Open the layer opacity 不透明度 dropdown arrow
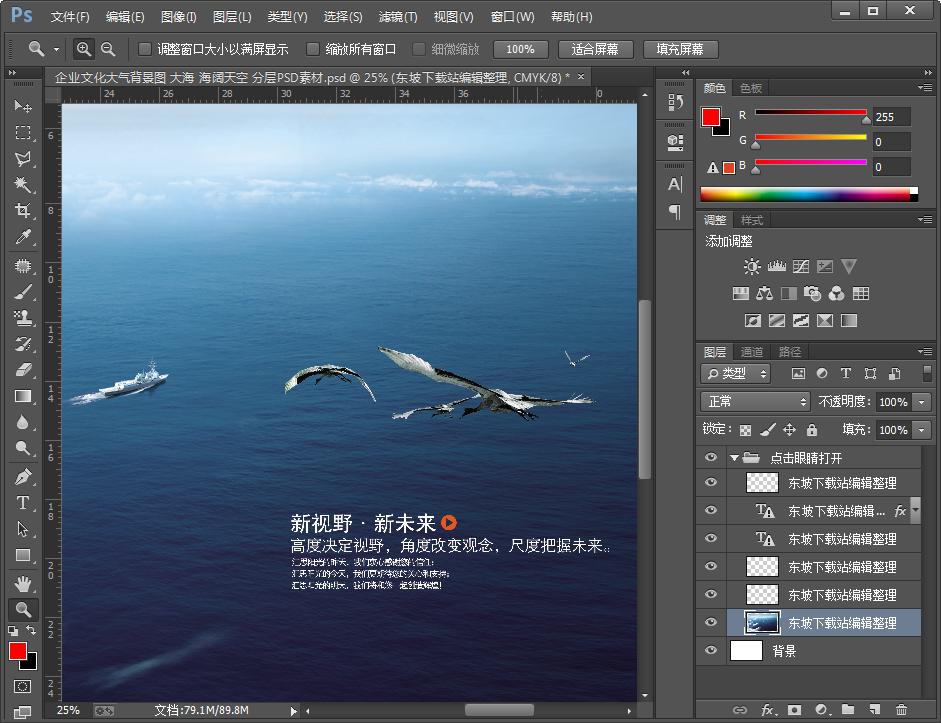941x723 pixels. [x=921, y=401]
